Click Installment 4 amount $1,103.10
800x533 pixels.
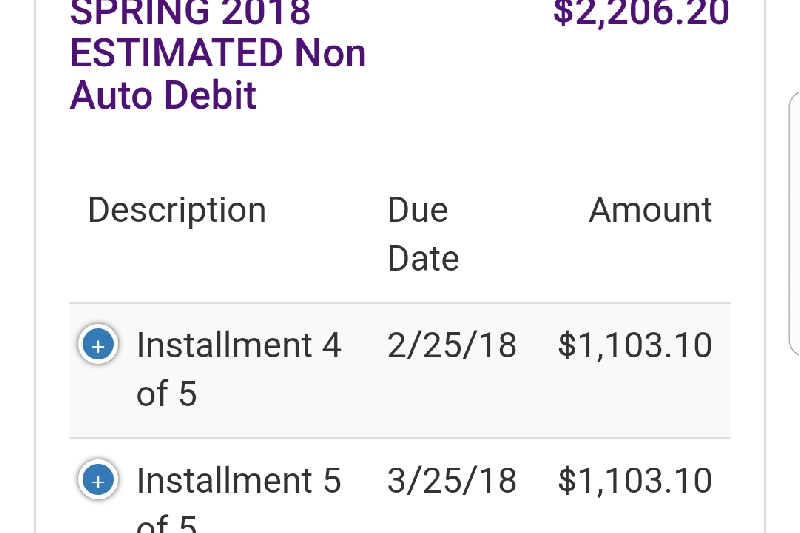coord(635,345)
